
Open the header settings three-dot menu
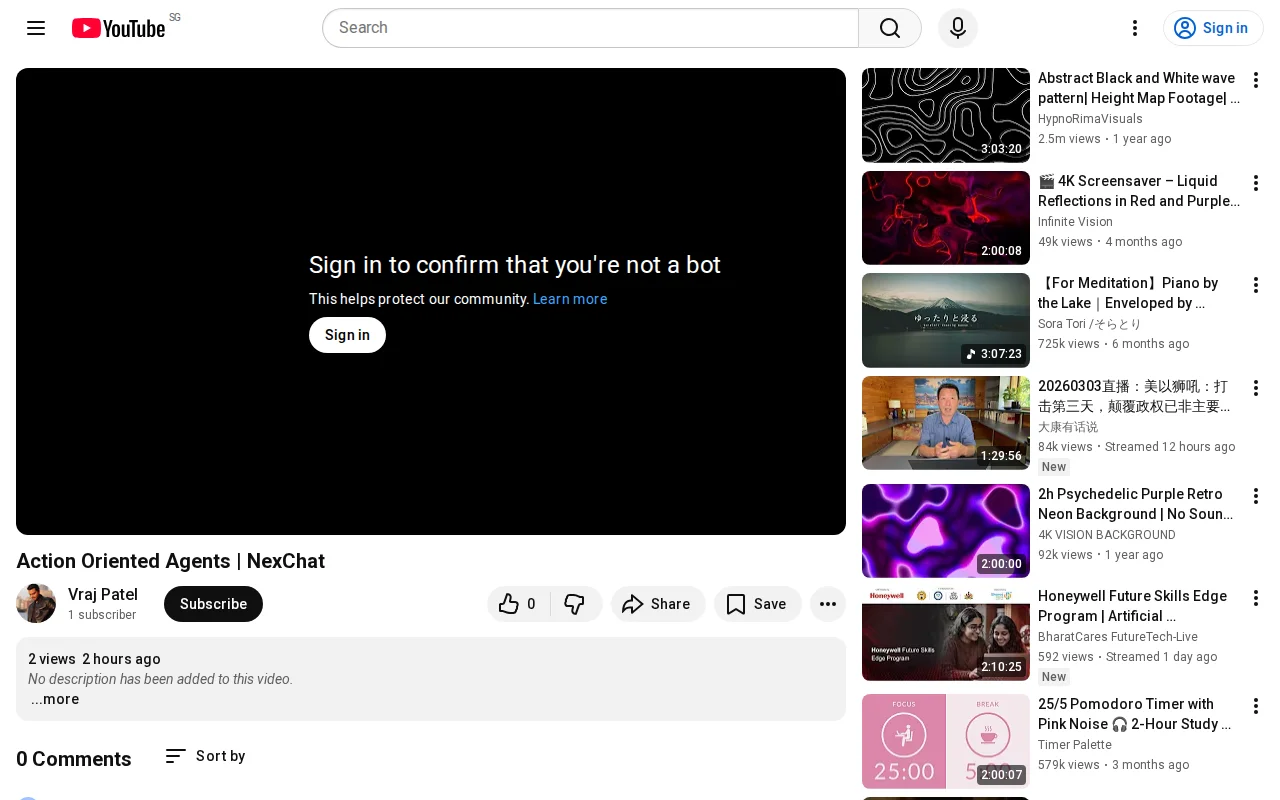pos(1135,28)
